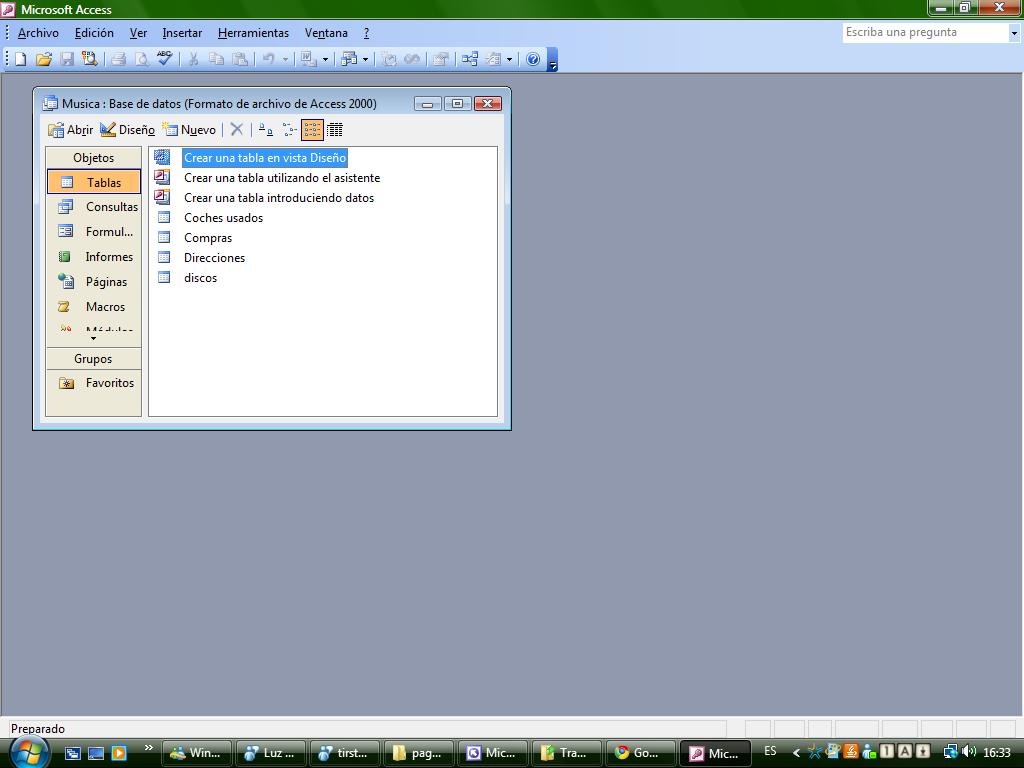Expand the Office Links dropdown arrow
This screenshot has width=1024, height=768.
pos(325,59)
